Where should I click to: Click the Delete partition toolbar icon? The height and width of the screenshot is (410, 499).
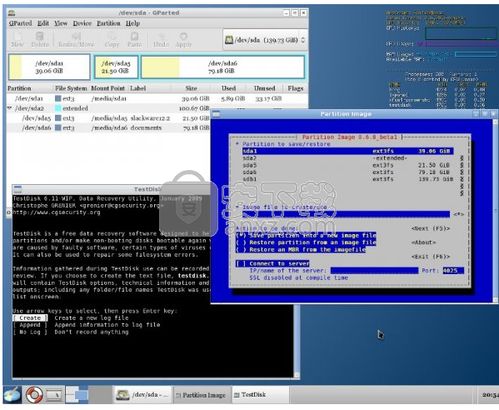[x=40, y=39]
